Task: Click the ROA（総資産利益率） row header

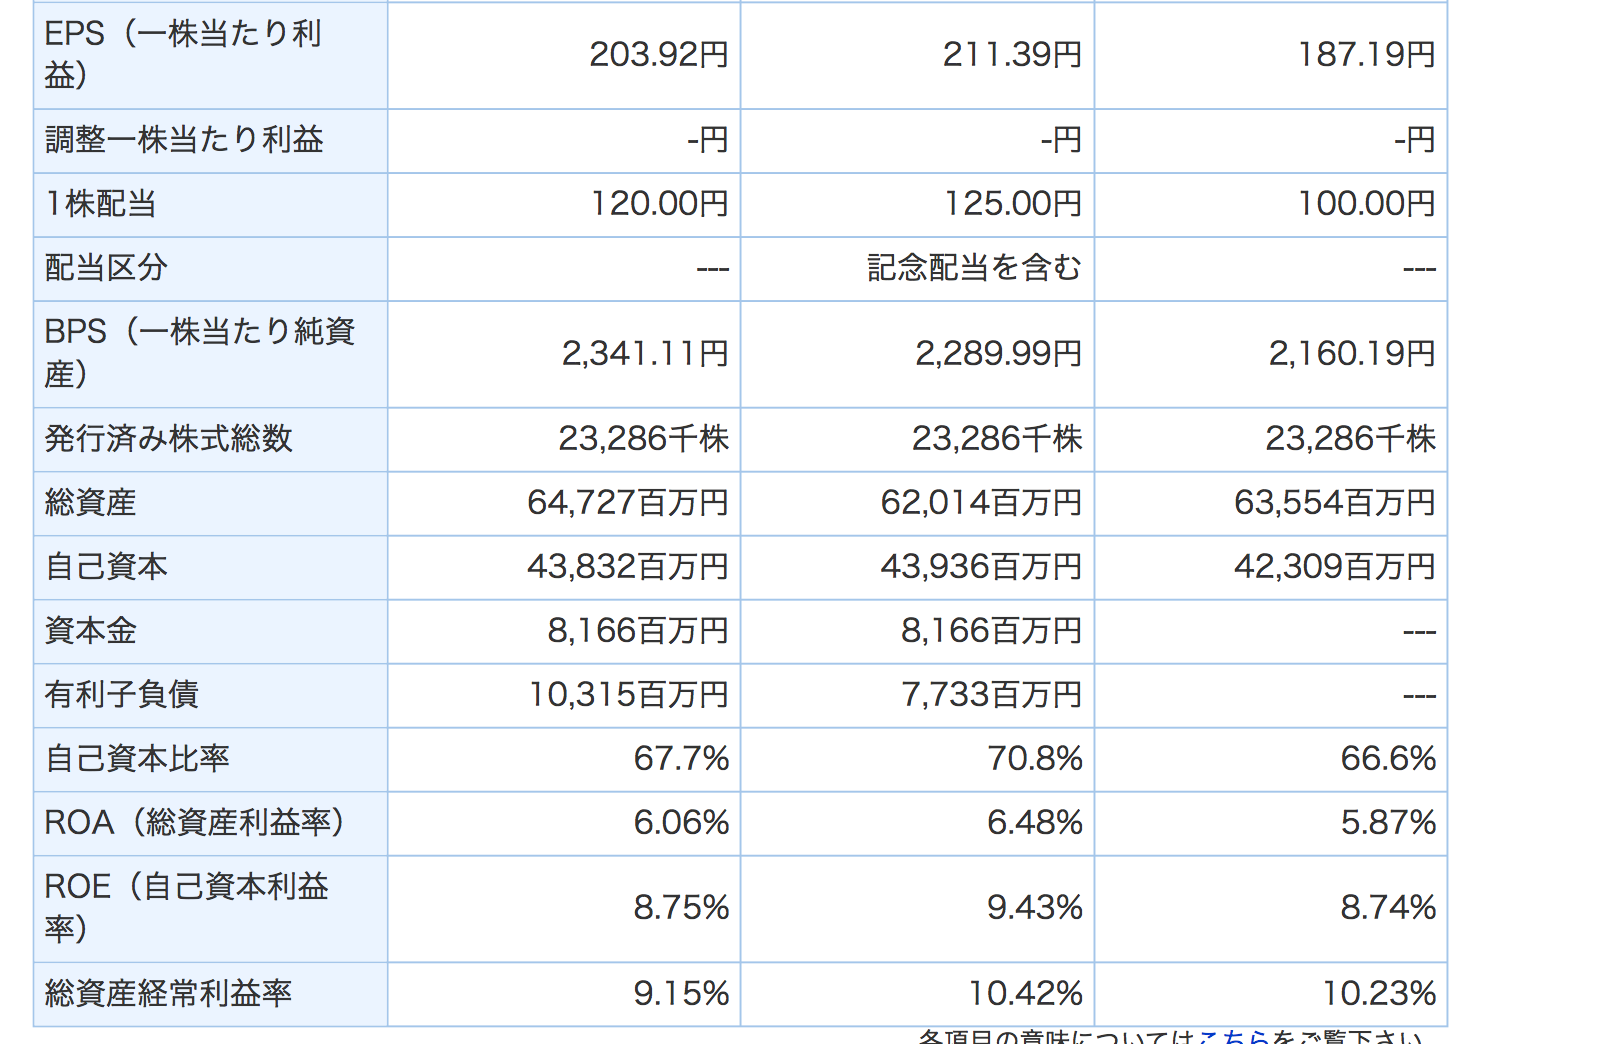Action: click(x=195, y=823)
